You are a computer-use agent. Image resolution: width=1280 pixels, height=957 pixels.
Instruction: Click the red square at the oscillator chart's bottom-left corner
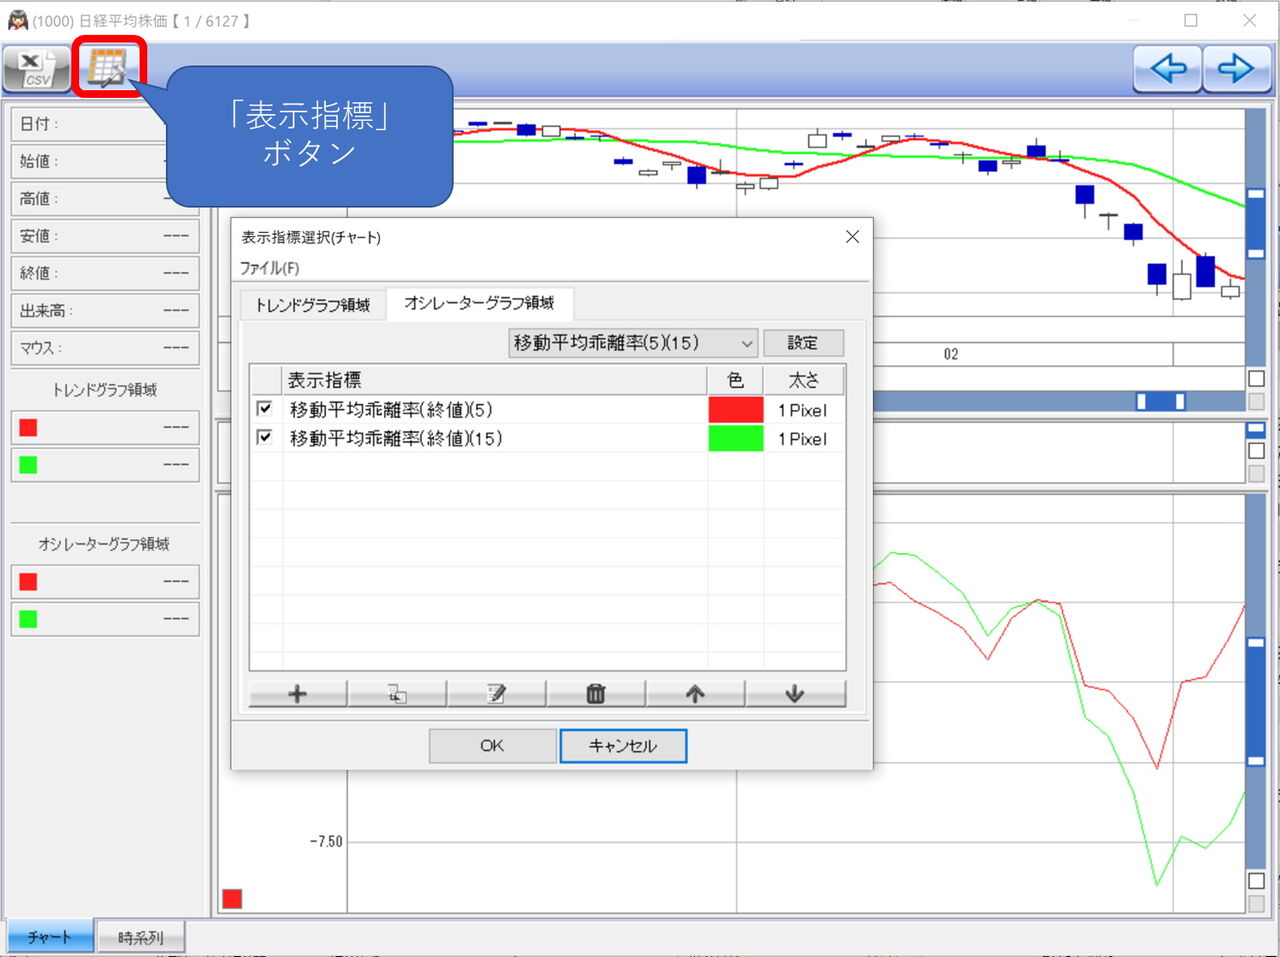point(232,898)
